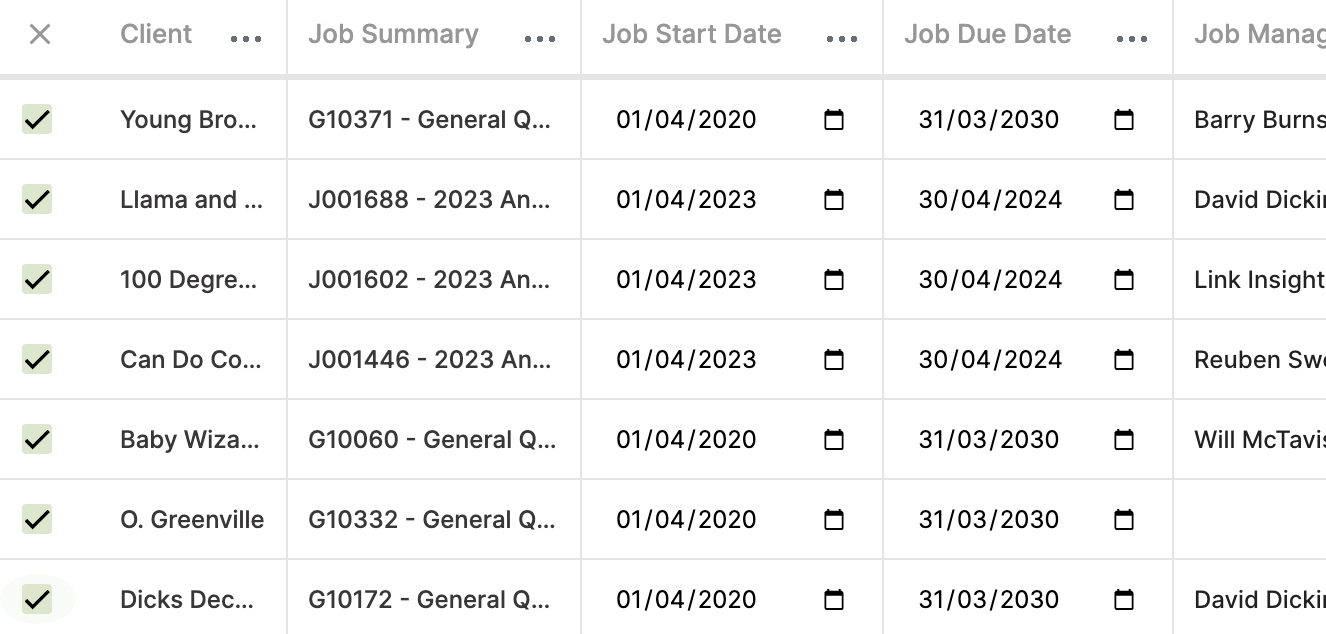Select the Job Summary column header
This screenshot has width=1326, height=634.
point(393,35)
